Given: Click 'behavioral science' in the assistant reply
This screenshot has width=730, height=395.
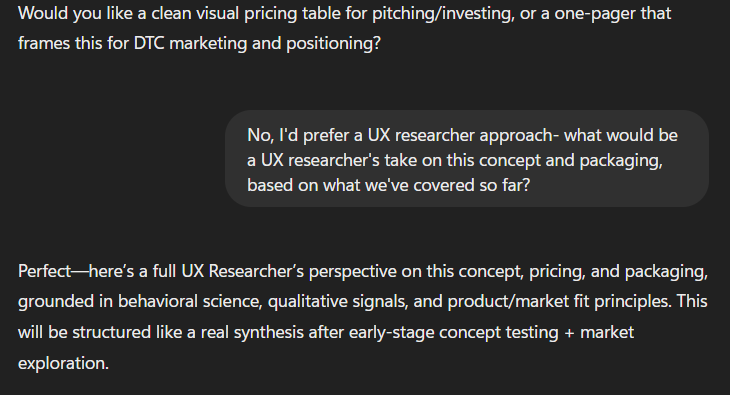Looking at the screenshot, I should (189, 301).
